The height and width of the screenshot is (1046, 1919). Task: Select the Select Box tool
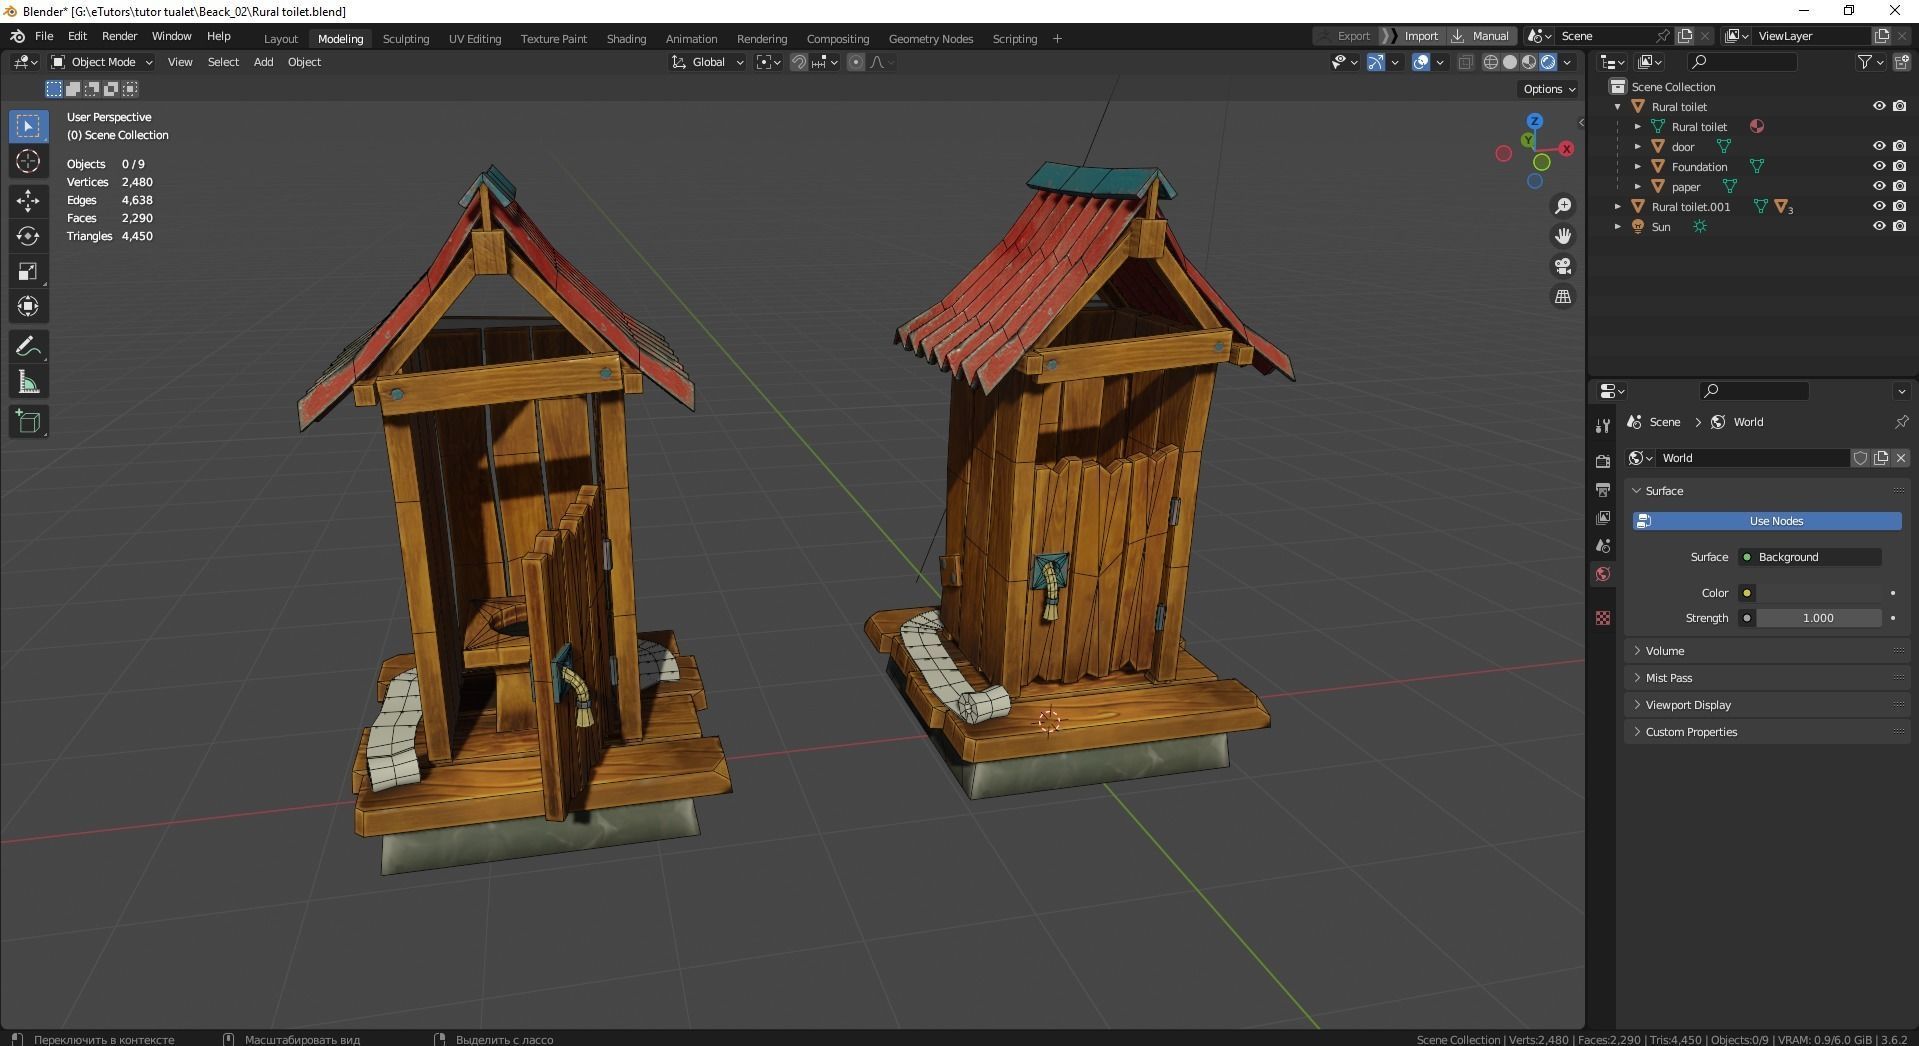pos(28,126)
